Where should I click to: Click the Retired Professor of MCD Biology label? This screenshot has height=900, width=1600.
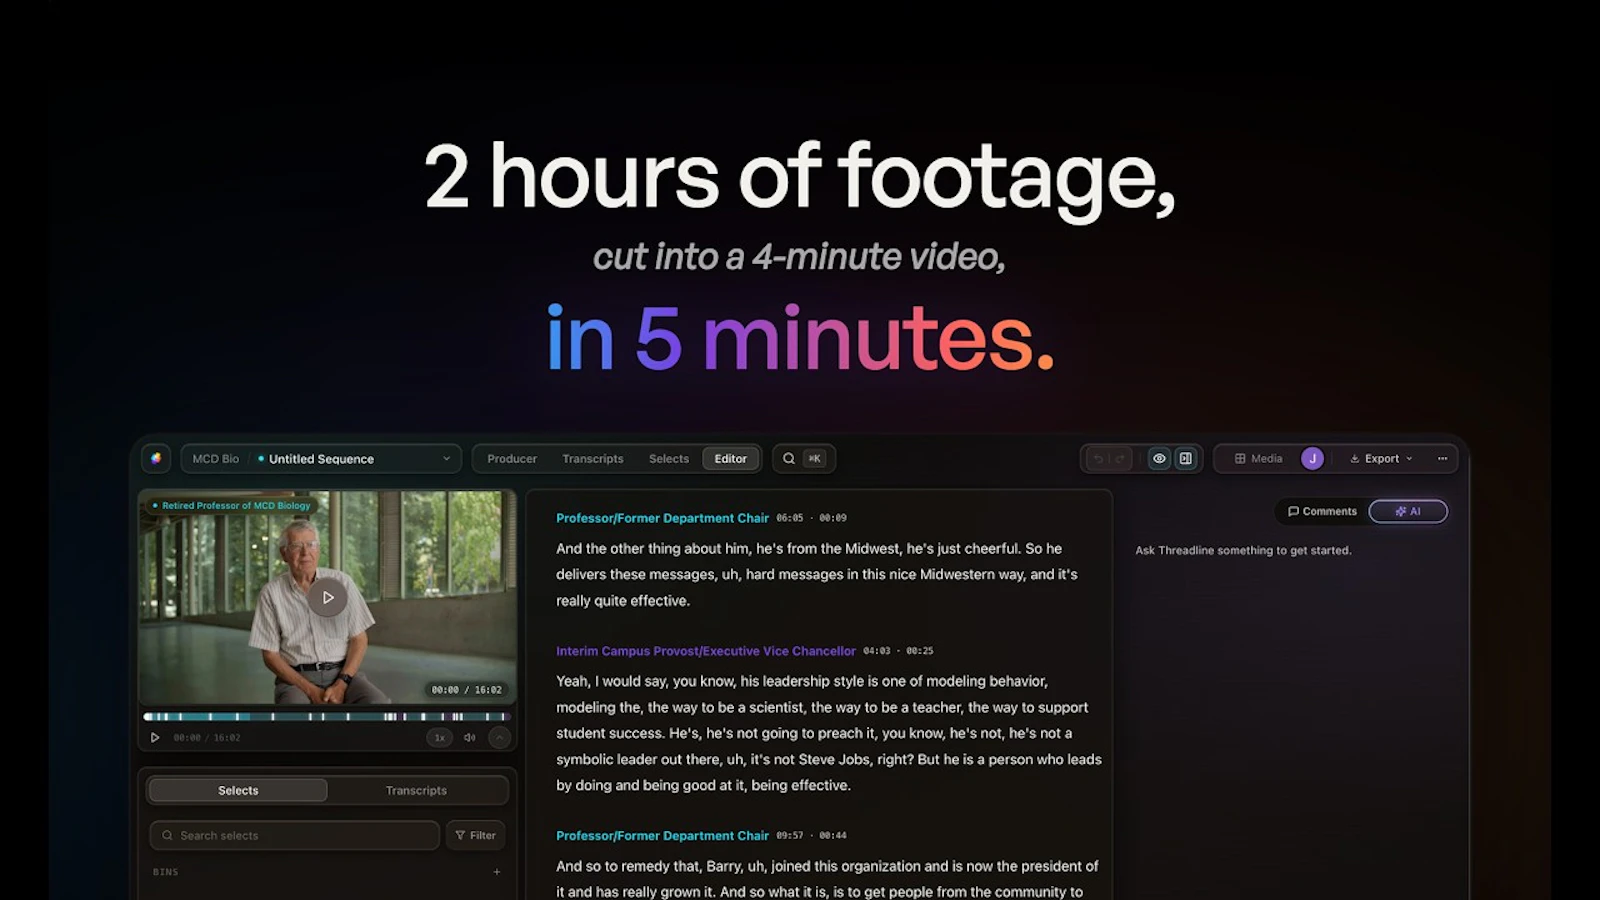[x=232, y=505]
